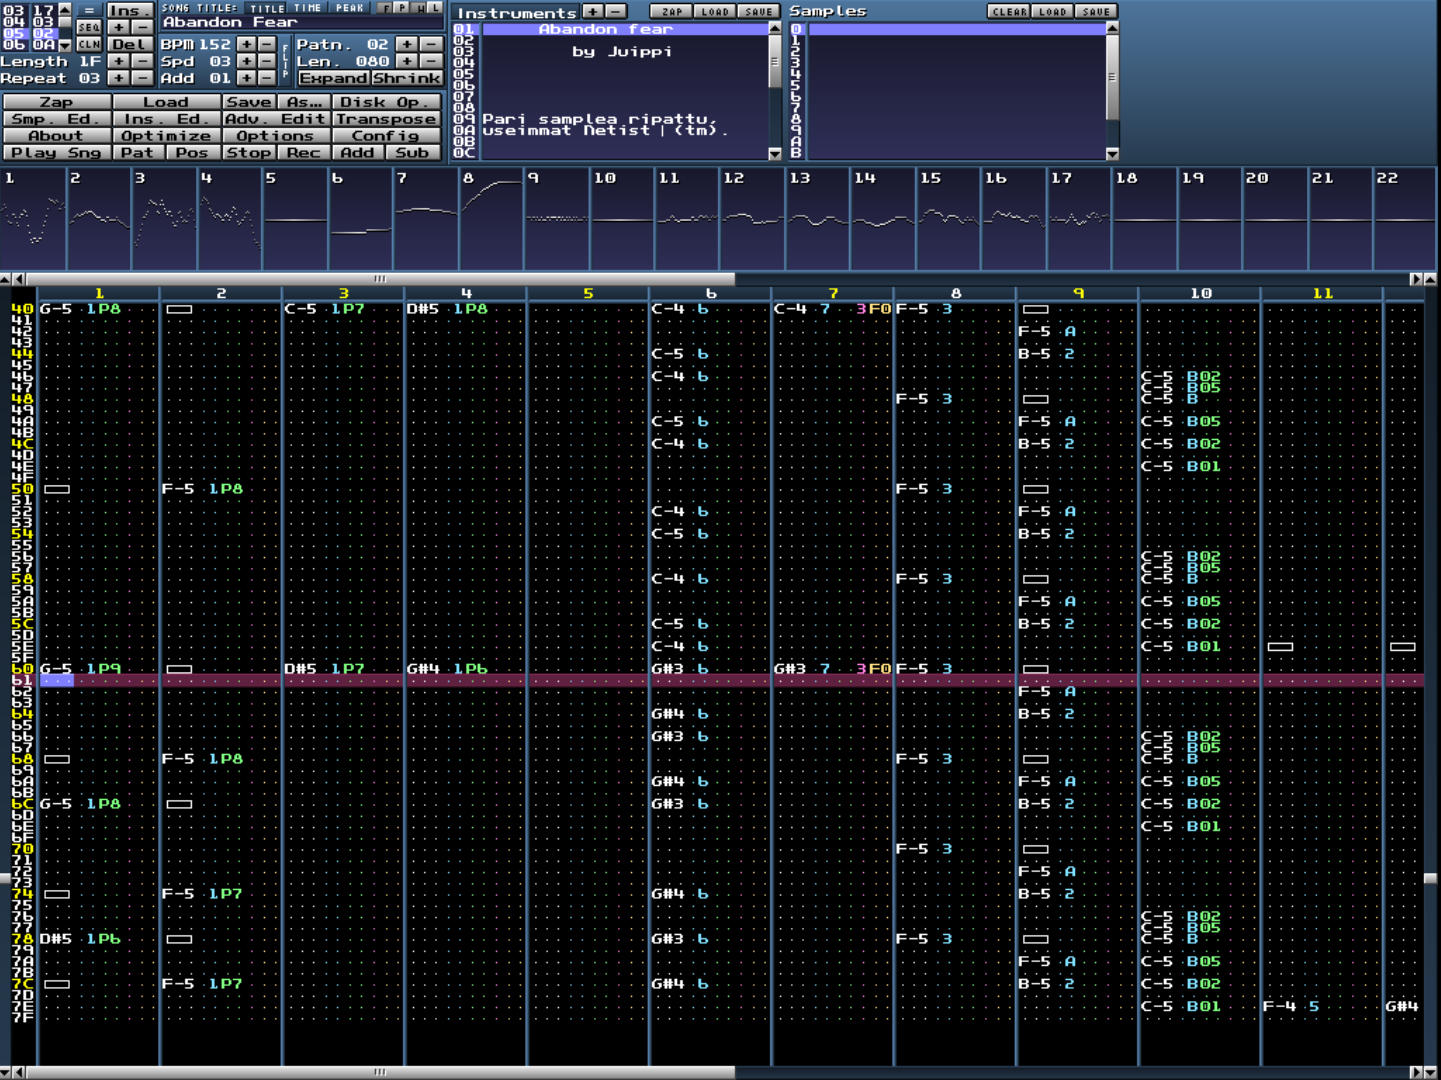Switch to the PEAK display tab
1441x1080 pixels.
[x=350, y=8]
